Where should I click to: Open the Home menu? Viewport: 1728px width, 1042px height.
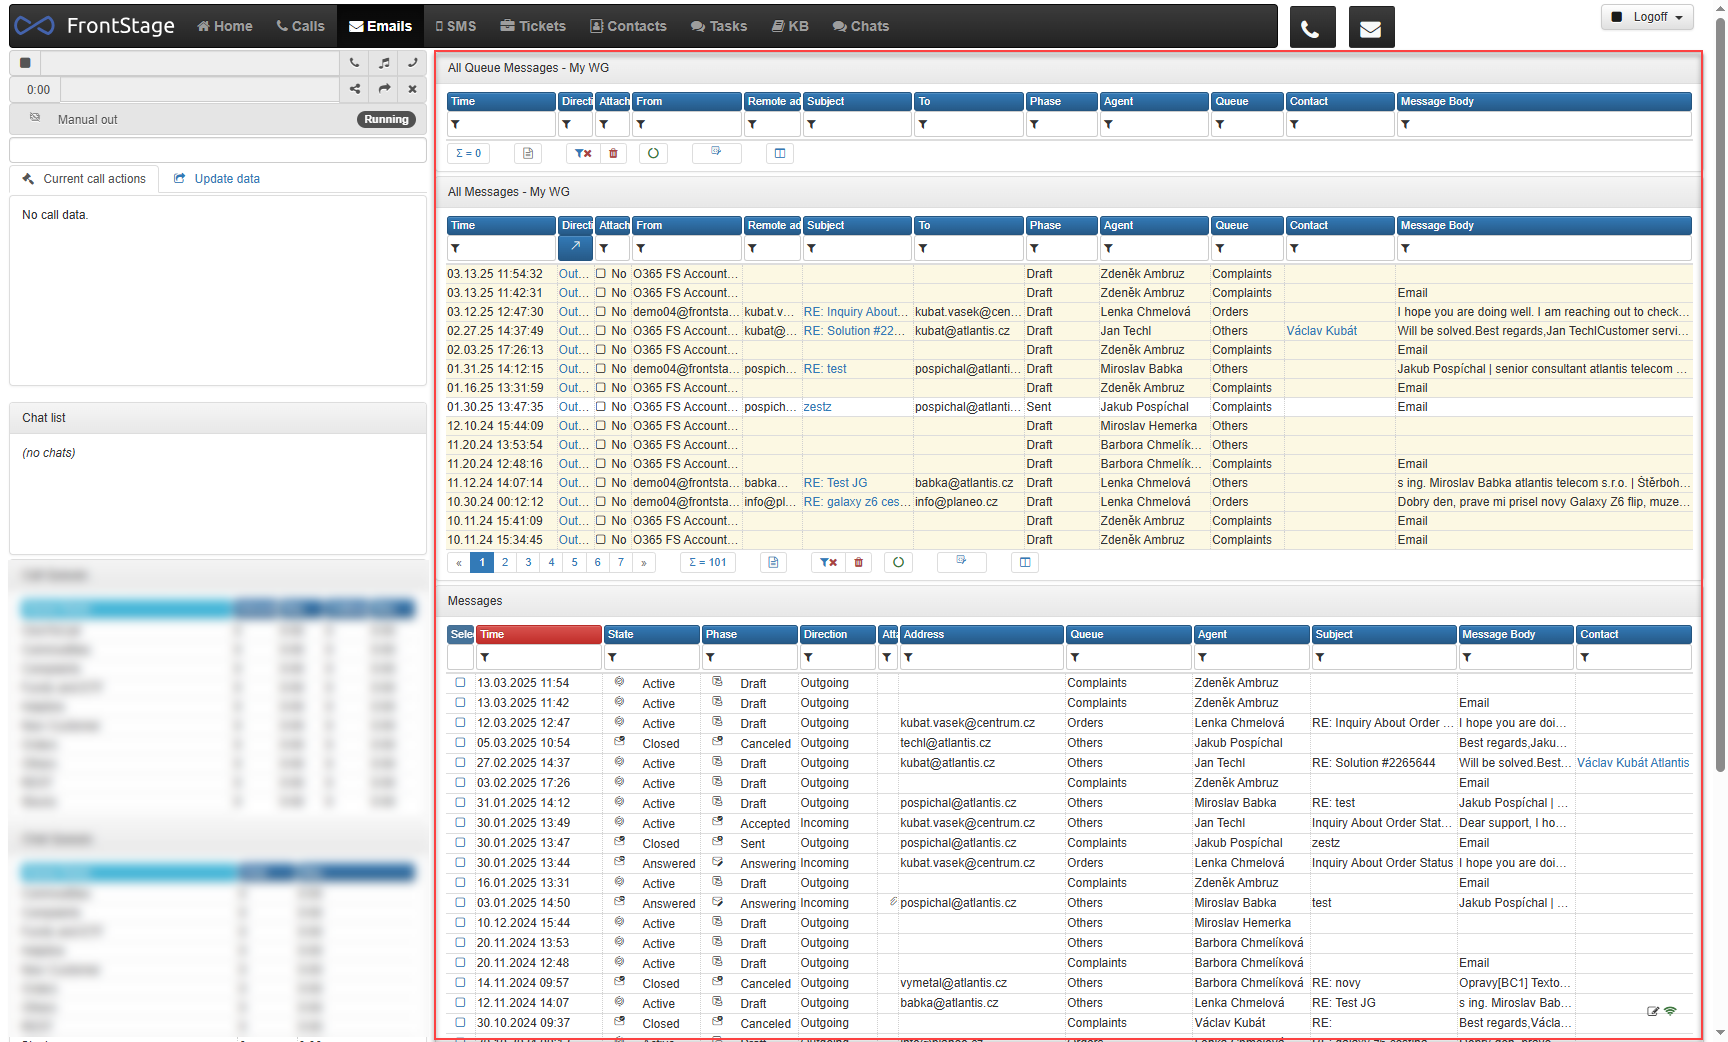[225, 26]
